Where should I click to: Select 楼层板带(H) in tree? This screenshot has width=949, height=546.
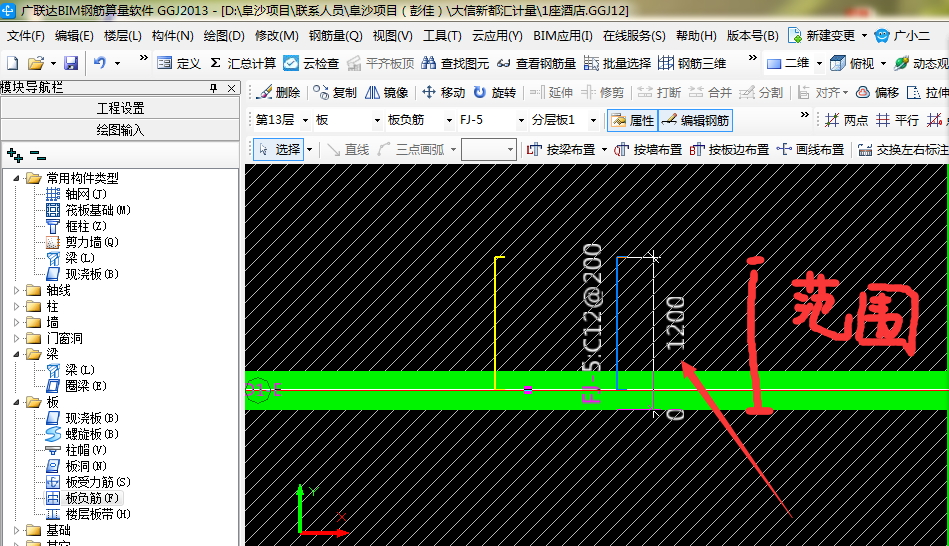pos(98,515)
